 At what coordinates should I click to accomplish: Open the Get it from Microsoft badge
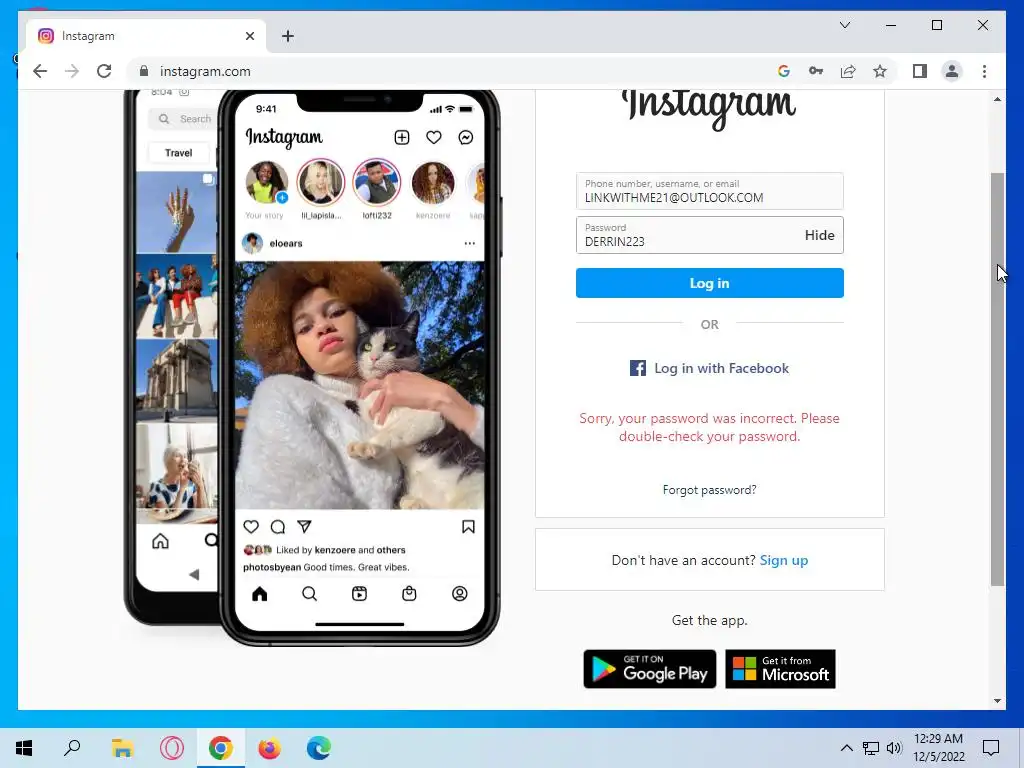[780, 669]
